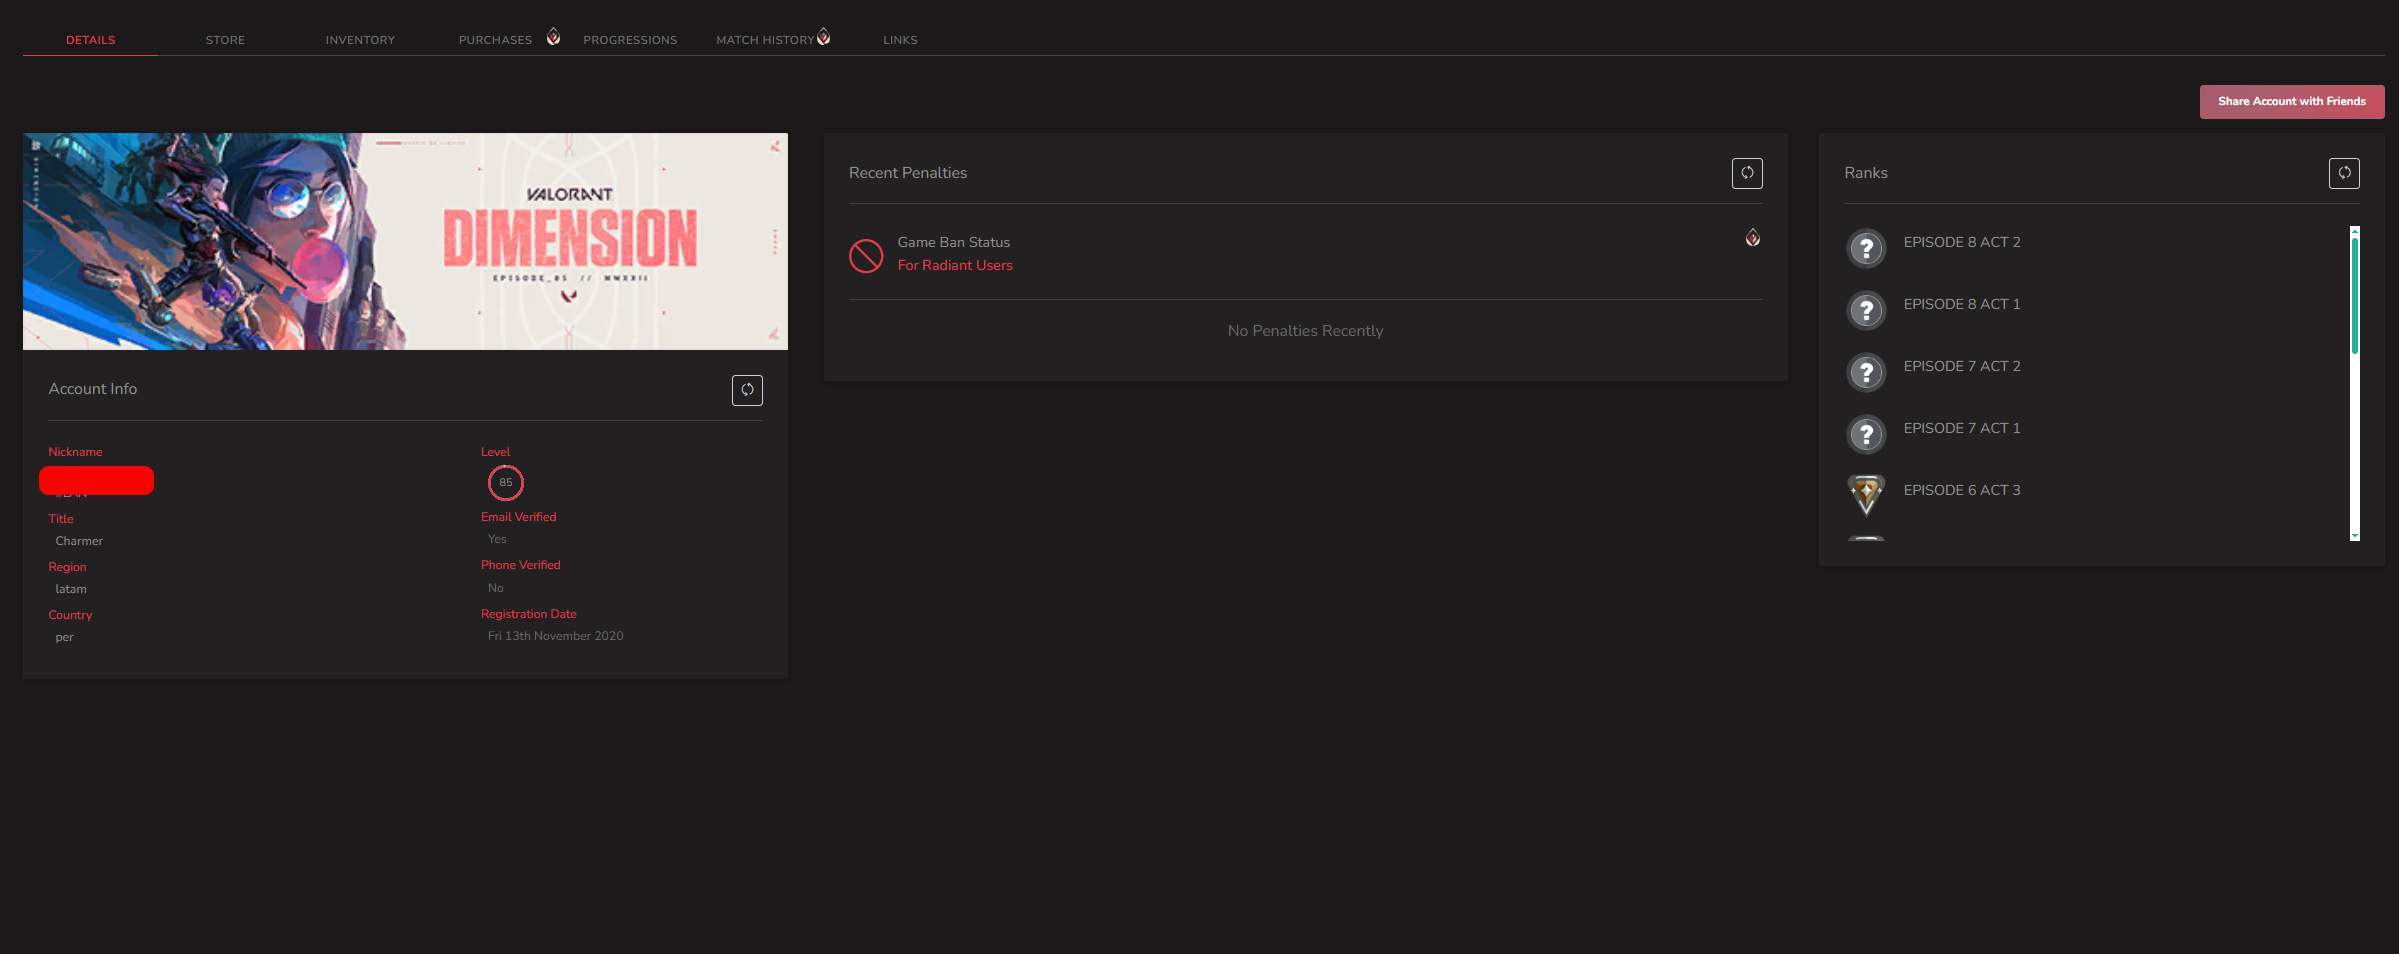The width and height of the screenshot is (2399, 954).
Task: Open the Progressions tab
Action: 630,40
